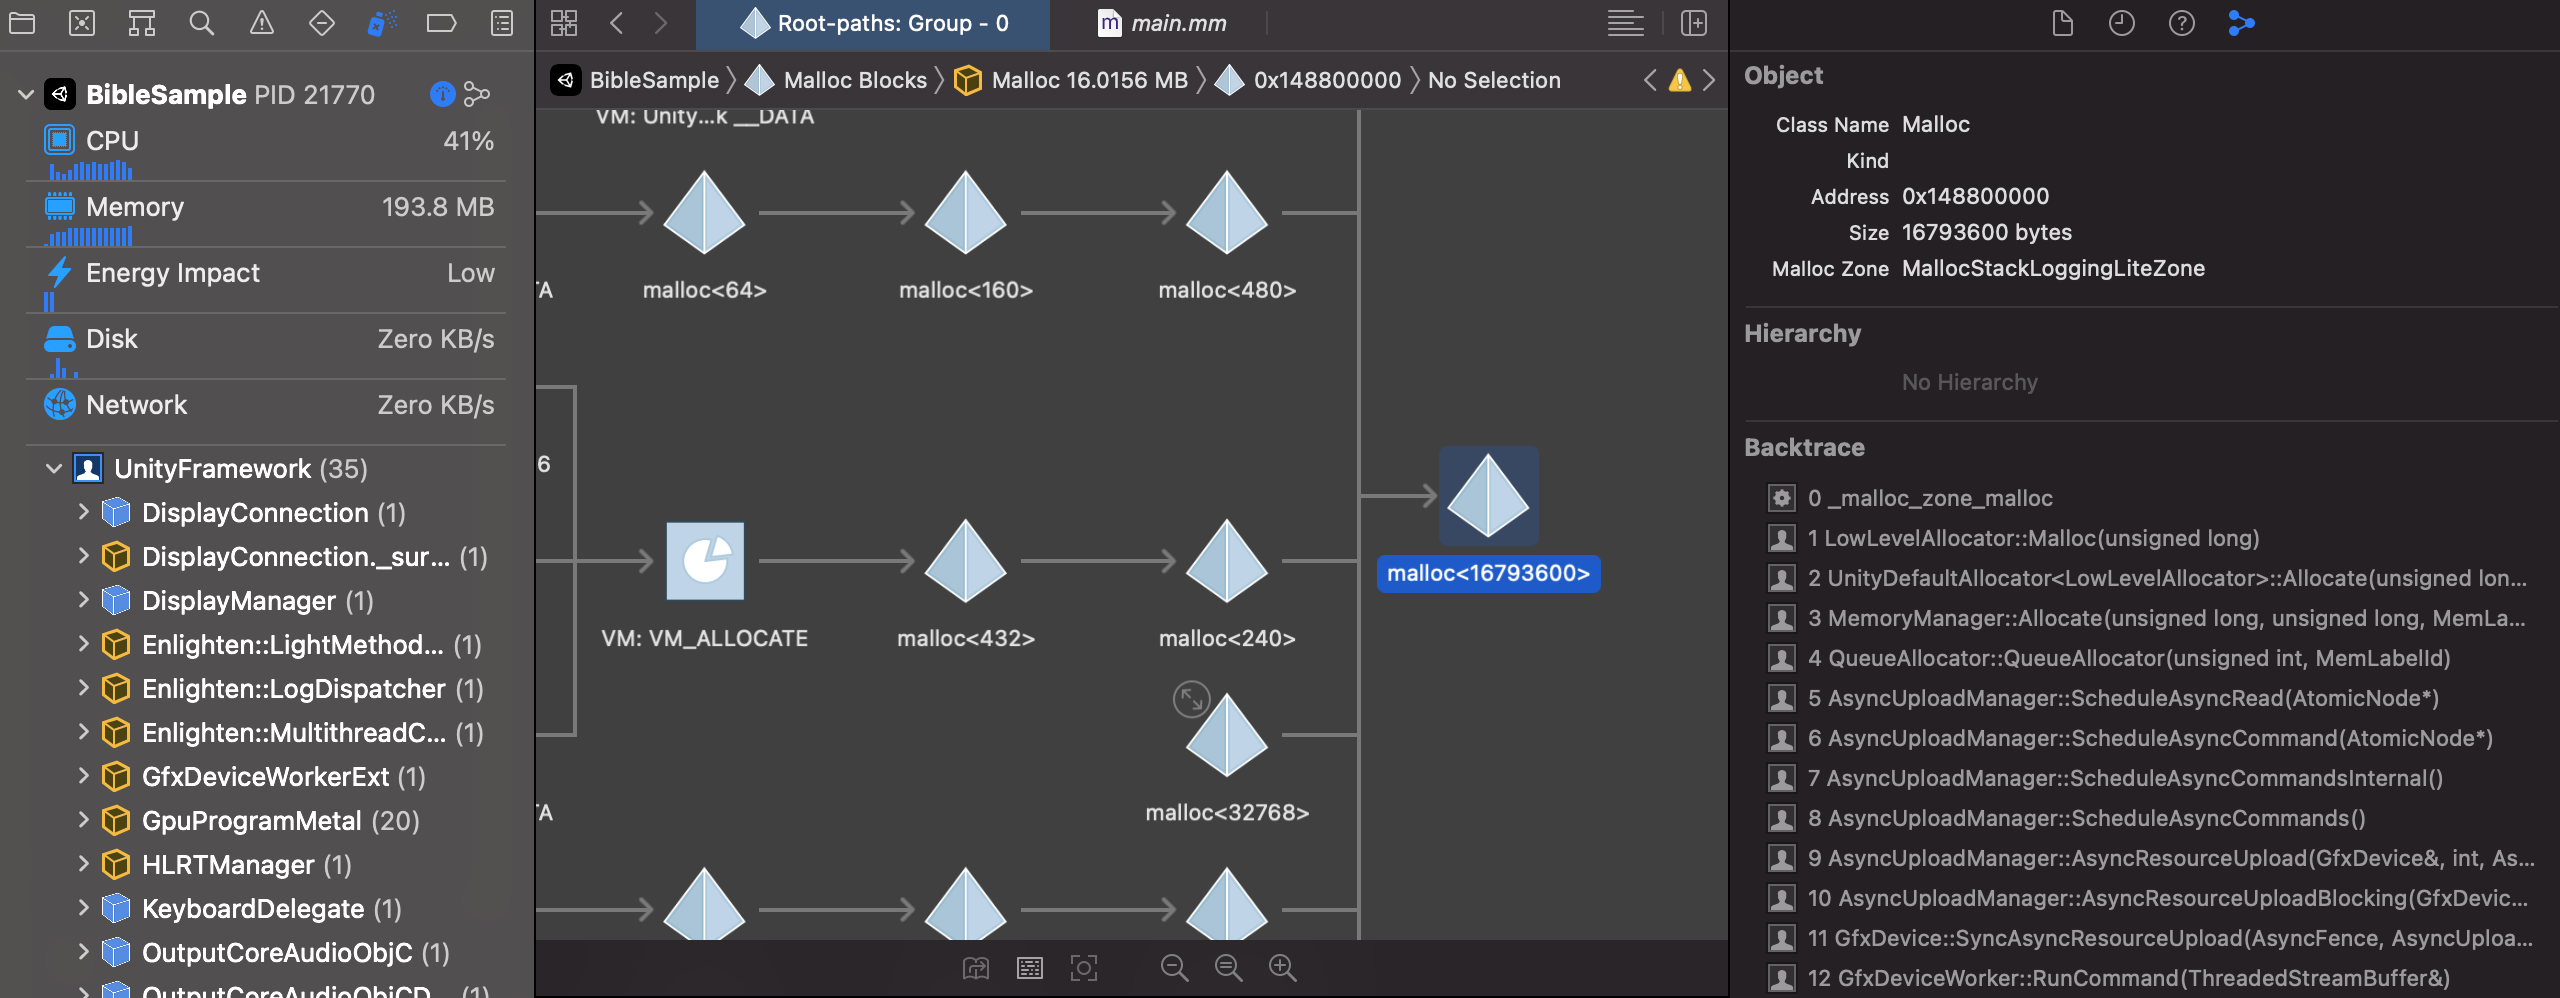Zoom out using the minus magnifier icon
2560x998 pixels.
(x=1176, y=968)
